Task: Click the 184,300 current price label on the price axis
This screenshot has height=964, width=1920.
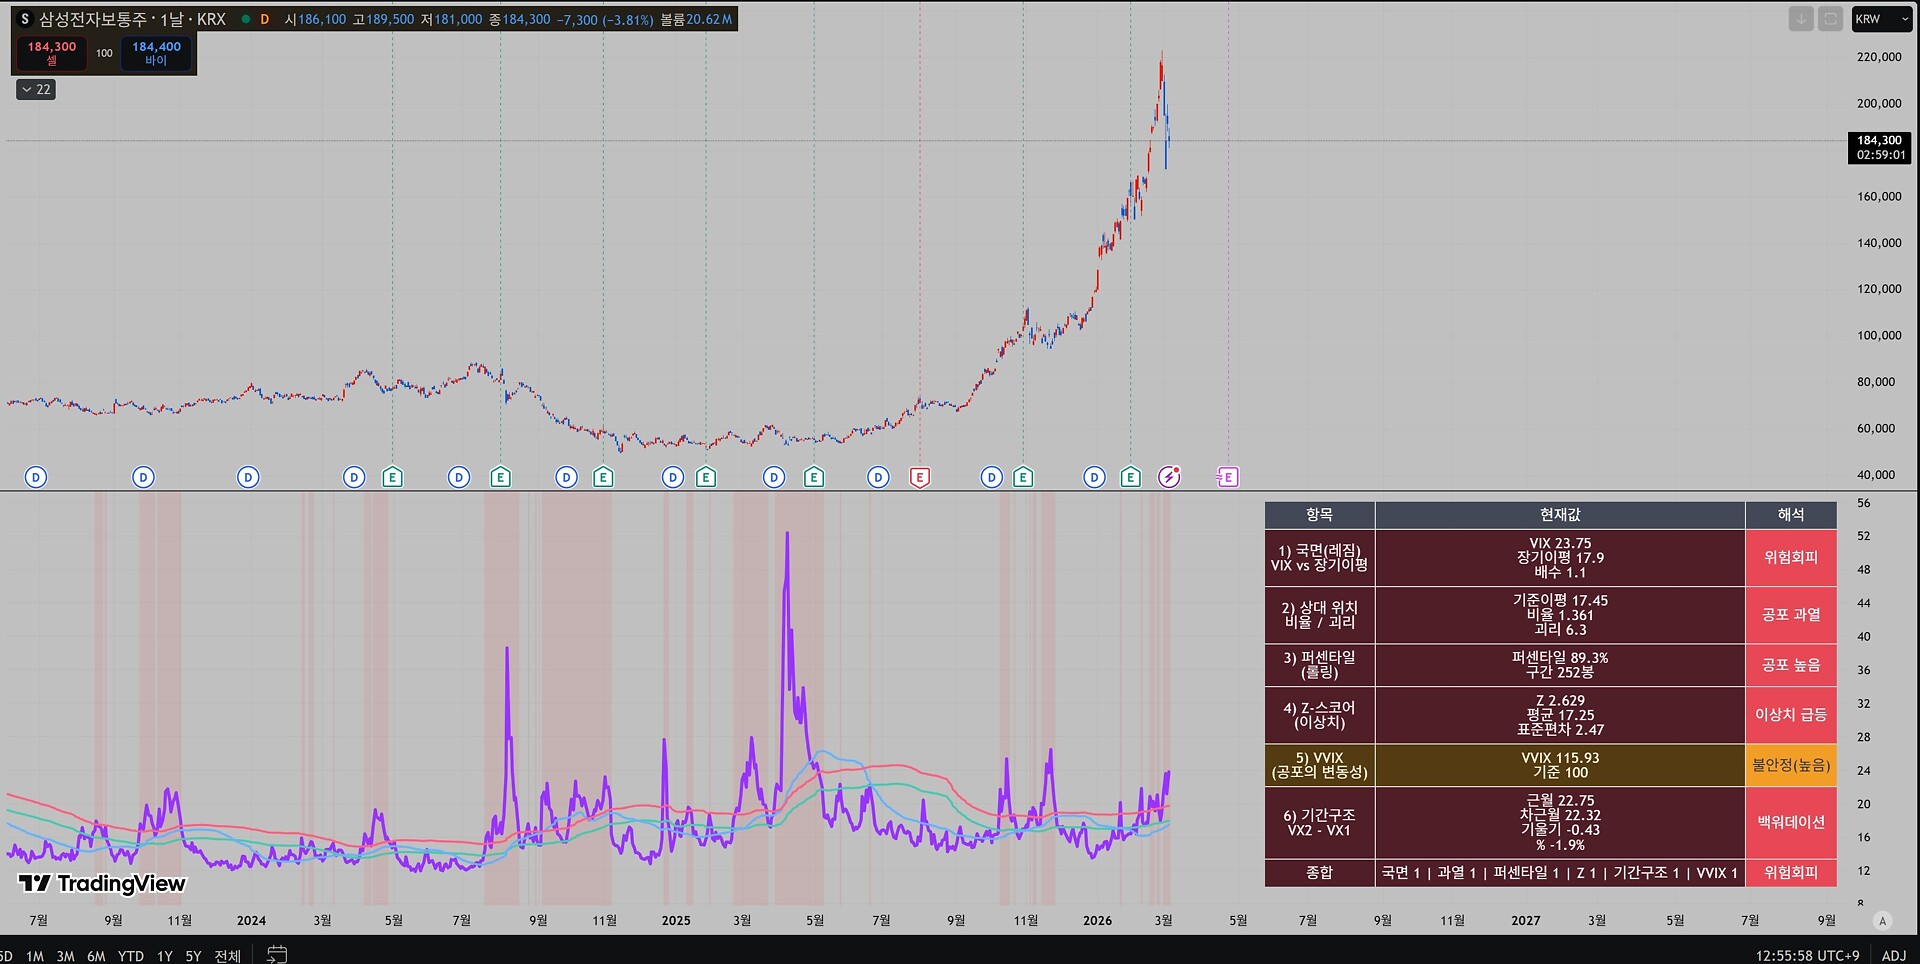Action: [x=1879, y=147]
